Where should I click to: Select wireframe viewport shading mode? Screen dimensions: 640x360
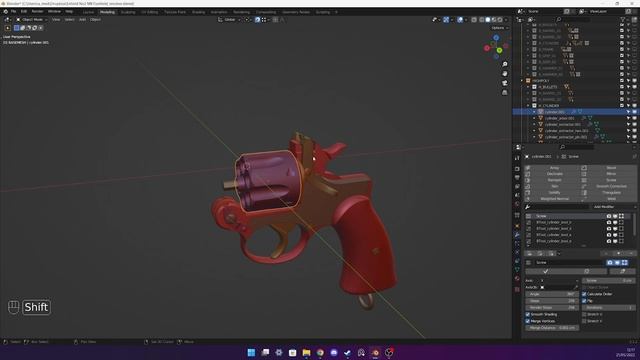tap(482, 20)
